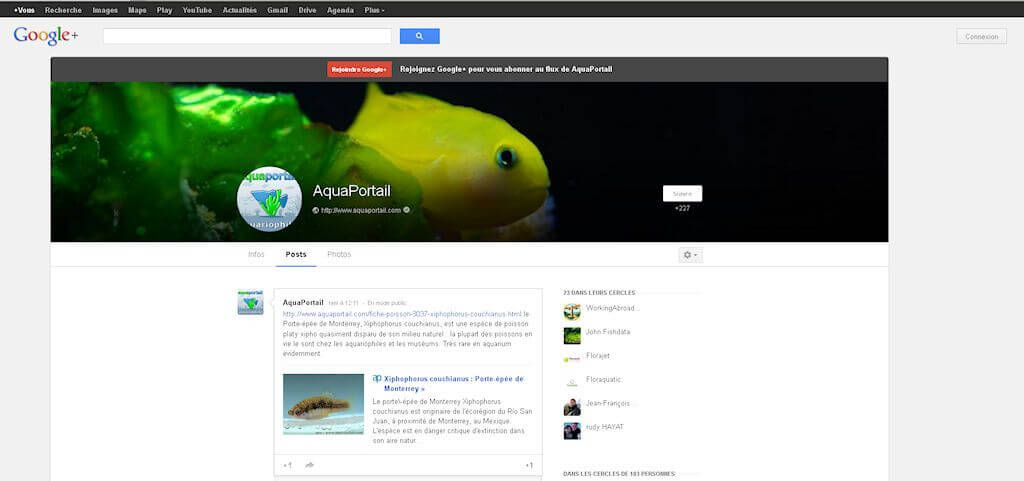
Task: Click the share arrow under the post
Action: pyautogui.click(x=310, y=465)
